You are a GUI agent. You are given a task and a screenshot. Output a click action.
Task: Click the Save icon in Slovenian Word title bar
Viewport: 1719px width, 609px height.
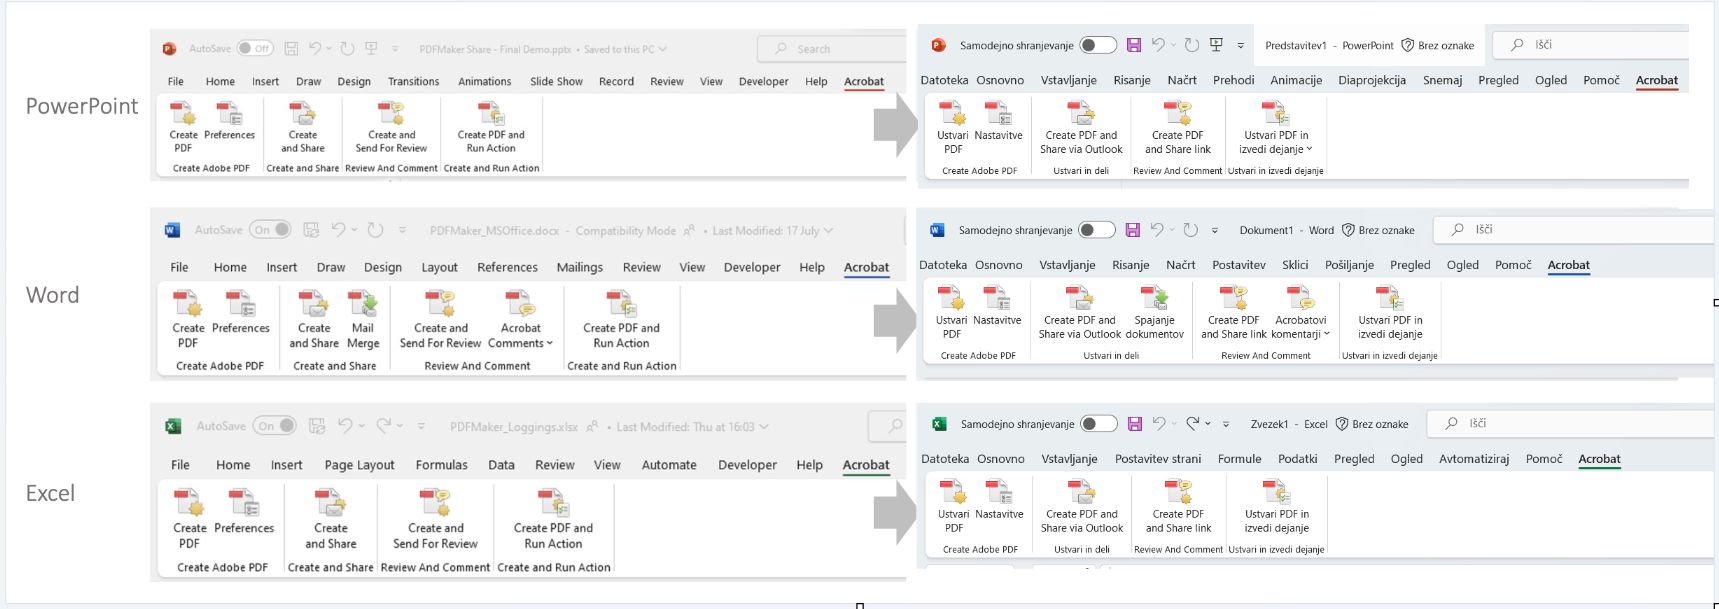(1133, 230)
